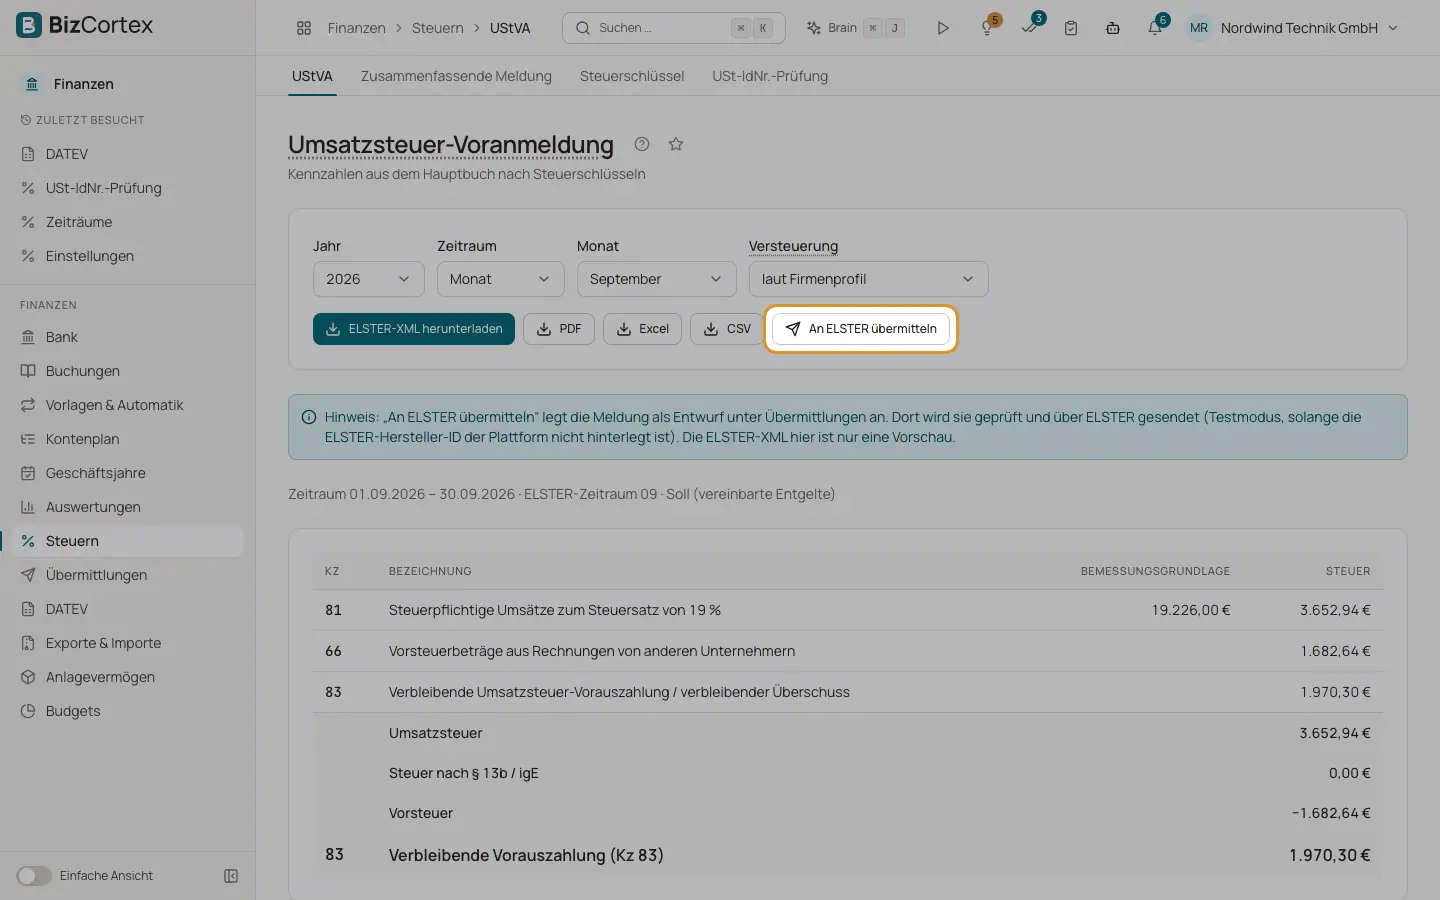Download the CSV export
This screenshot has width=1440, height=900.
[x=727, y=329]
